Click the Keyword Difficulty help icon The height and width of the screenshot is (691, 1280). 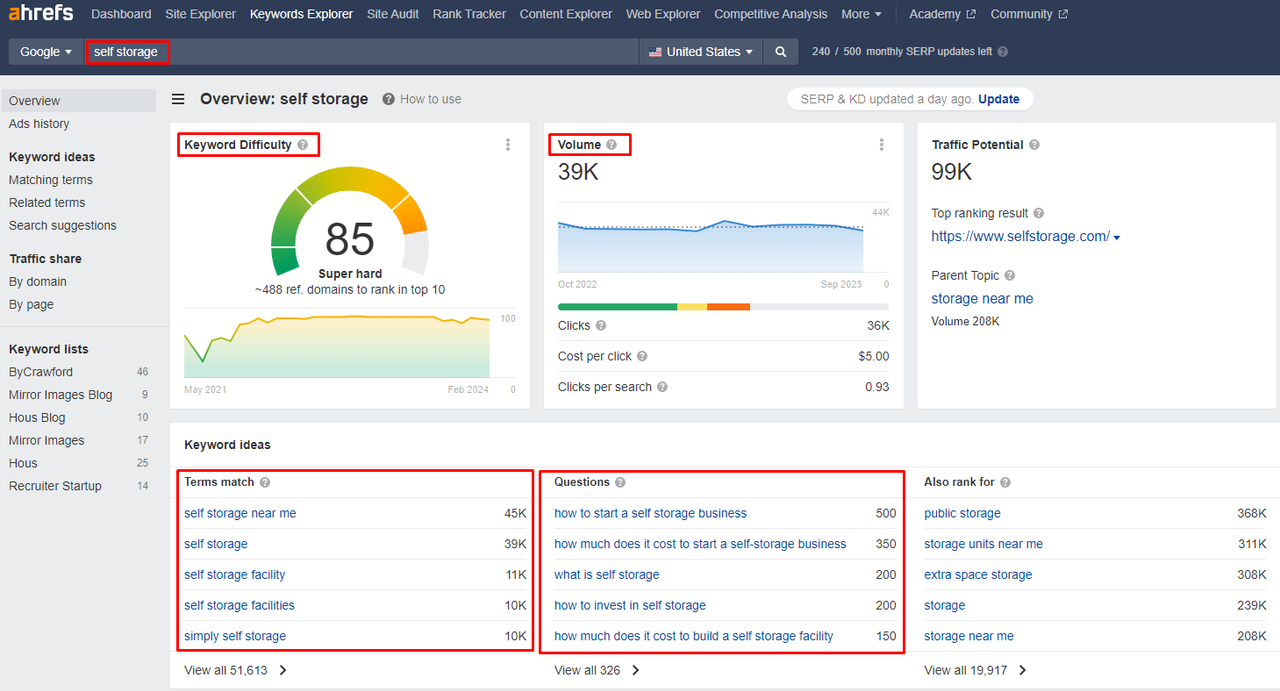pos(302,145)
